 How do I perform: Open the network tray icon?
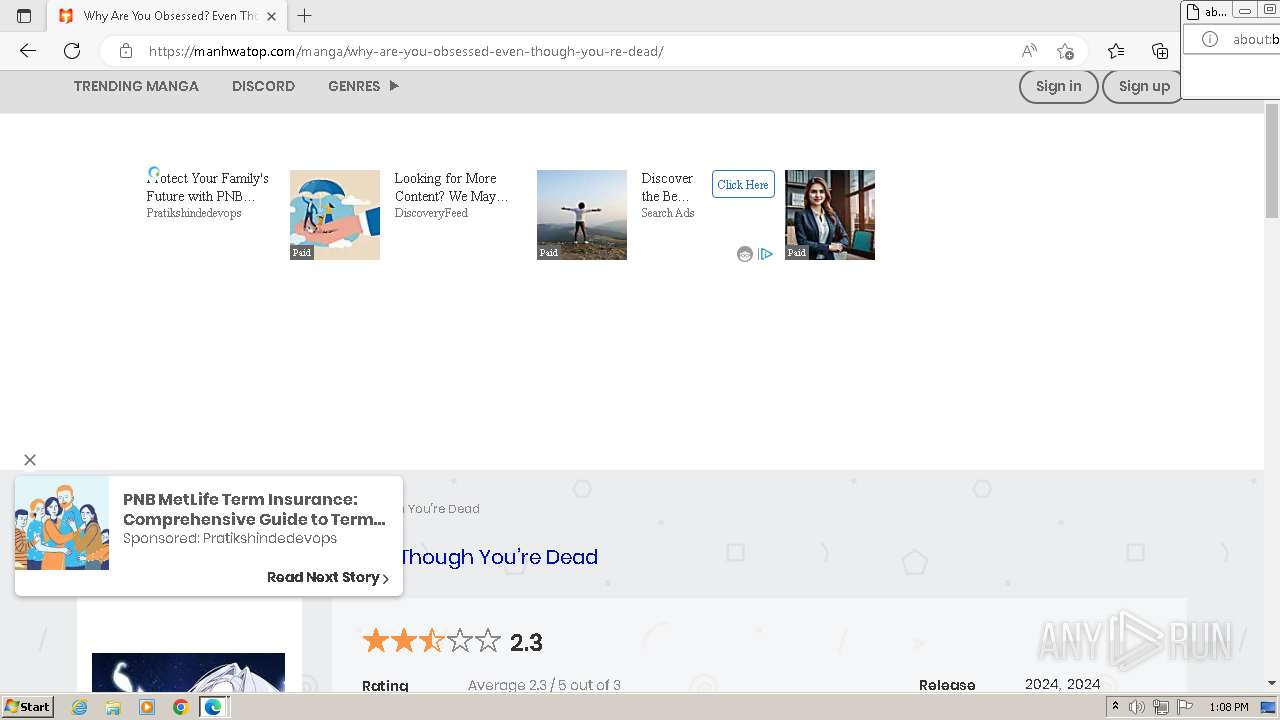pyautogui.click(x=1161, y=707)
